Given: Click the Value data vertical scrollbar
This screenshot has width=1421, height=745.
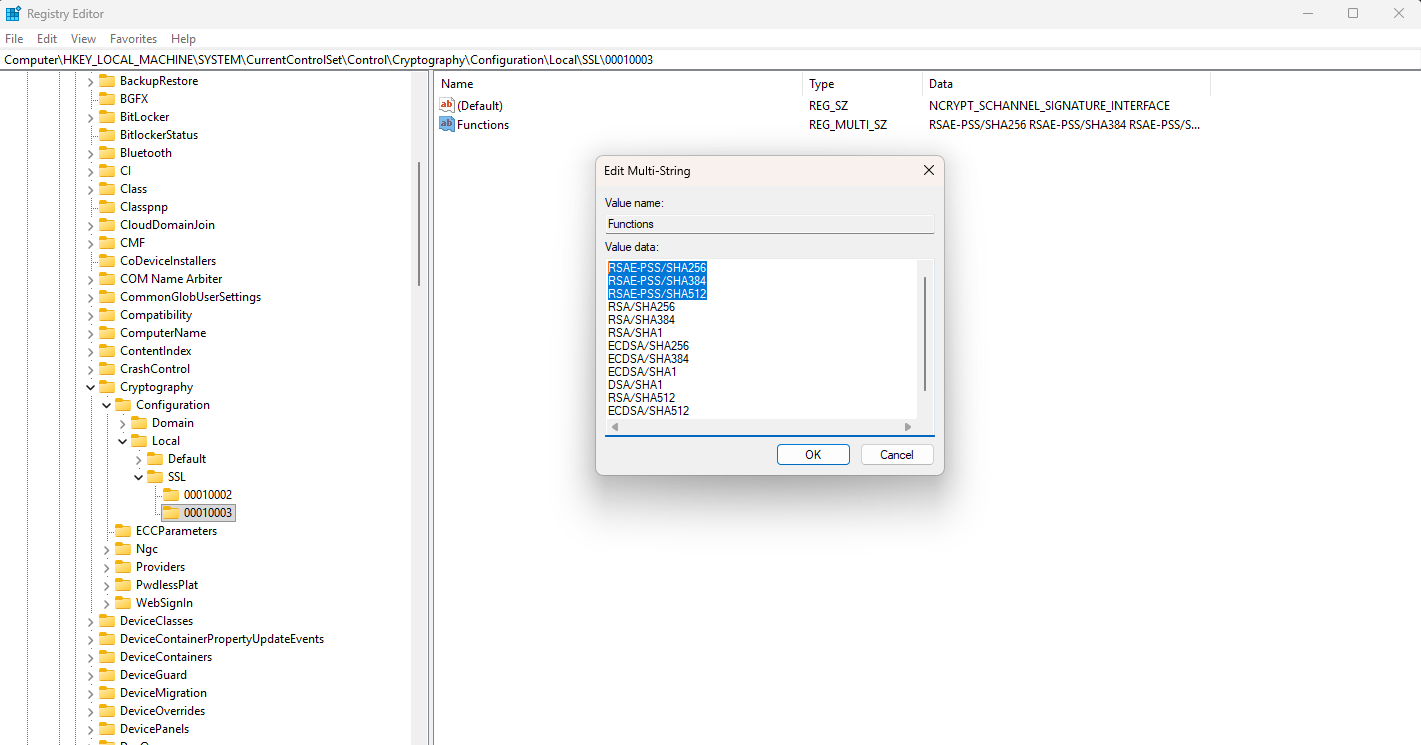Looking at the screenshot, I should pos(925,335).
